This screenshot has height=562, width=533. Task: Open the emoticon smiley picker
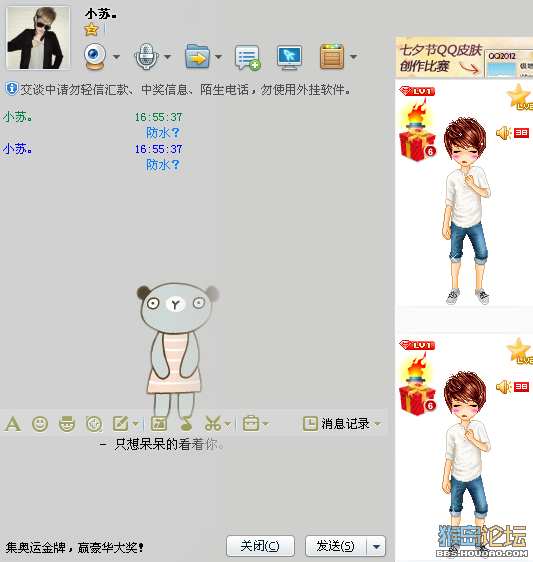click(x=40, y=424)
